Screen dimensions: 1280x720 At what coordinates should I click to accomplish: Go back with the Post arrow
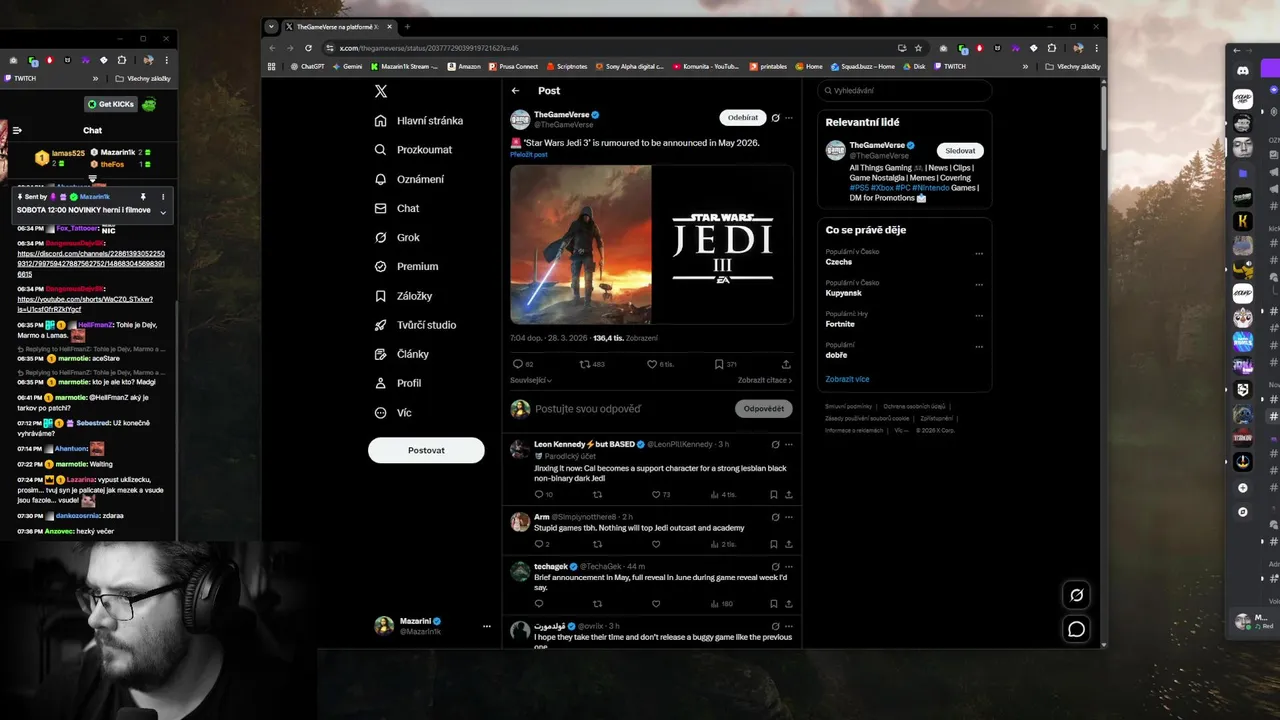tap(516, 90)
